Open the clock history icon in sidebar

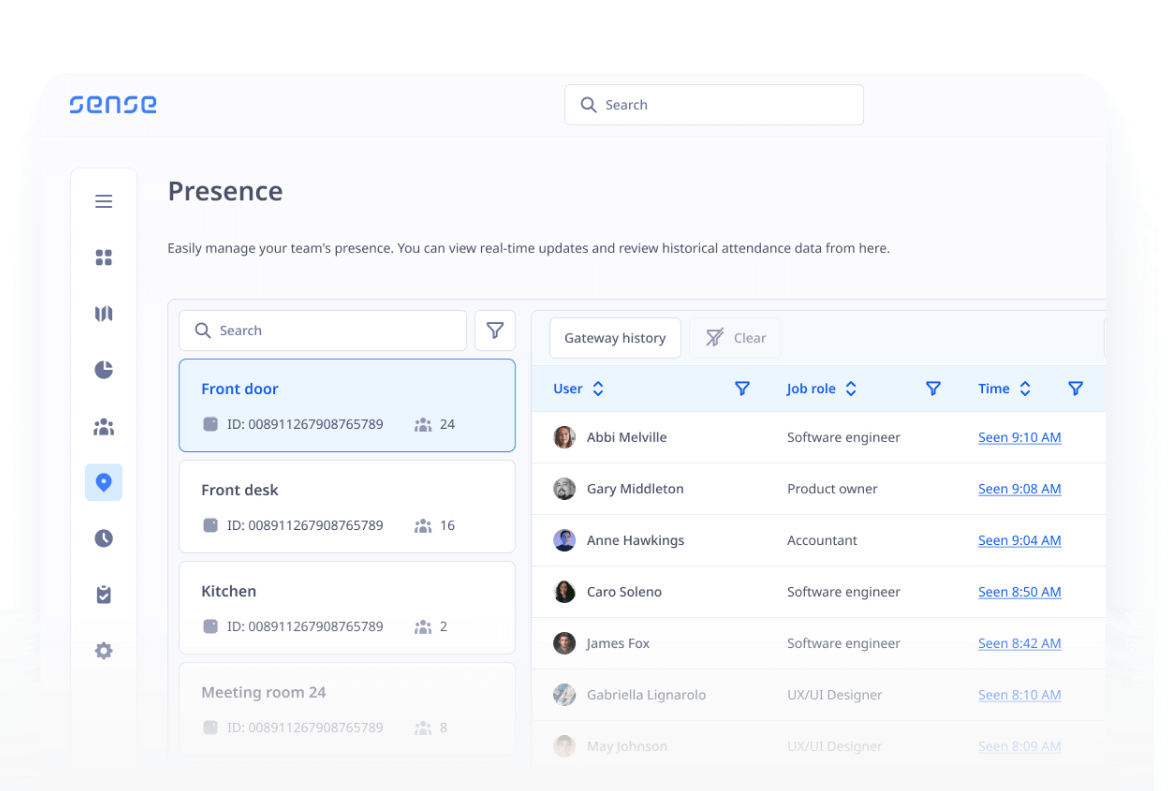point(103,539)
